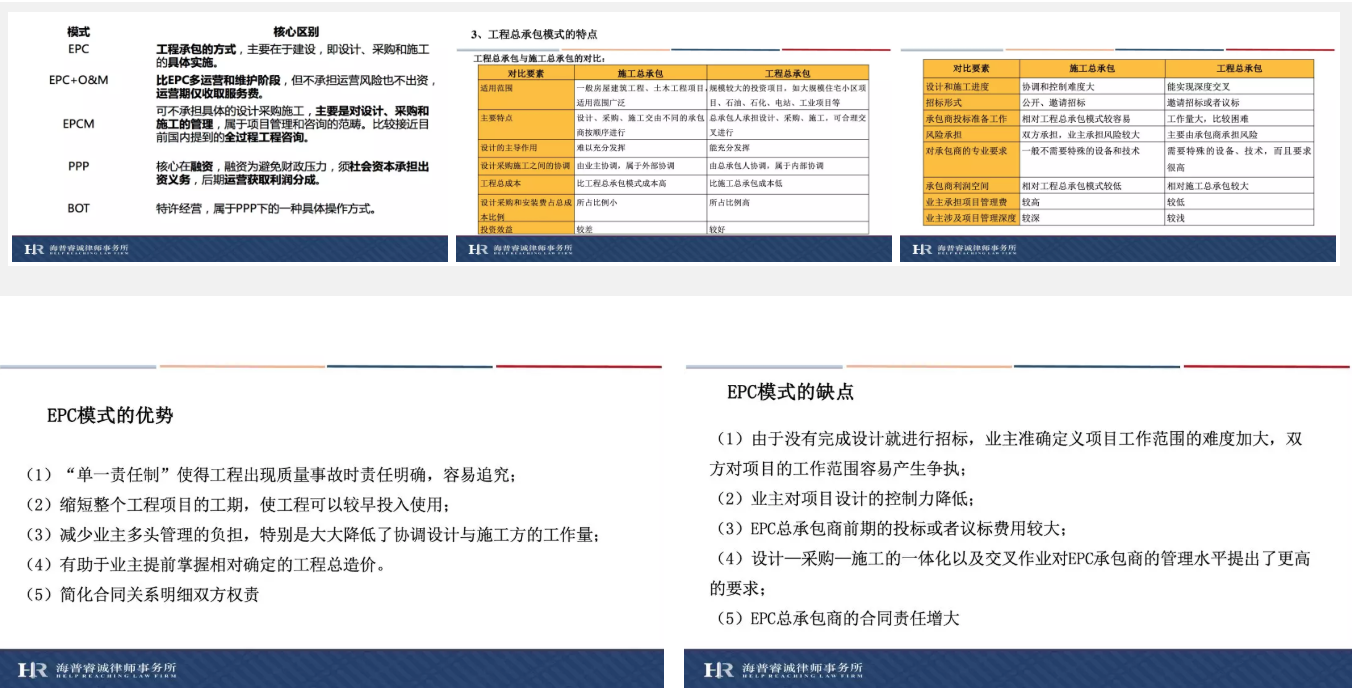Click the '核心区别' column header
The image size is (1354, 688).
coord(296,32)
